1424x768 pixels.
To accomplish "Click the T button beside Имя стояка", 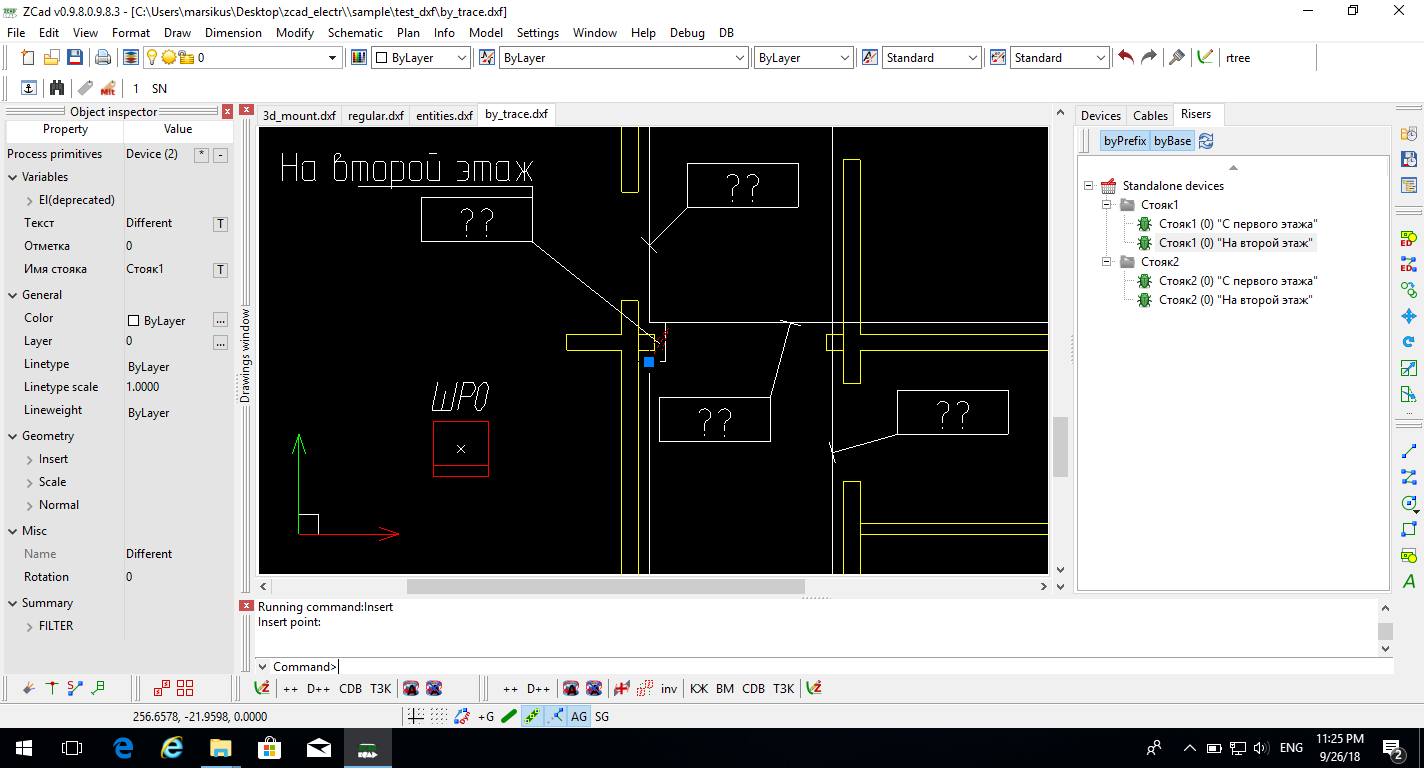I will [x=221, y=270].
